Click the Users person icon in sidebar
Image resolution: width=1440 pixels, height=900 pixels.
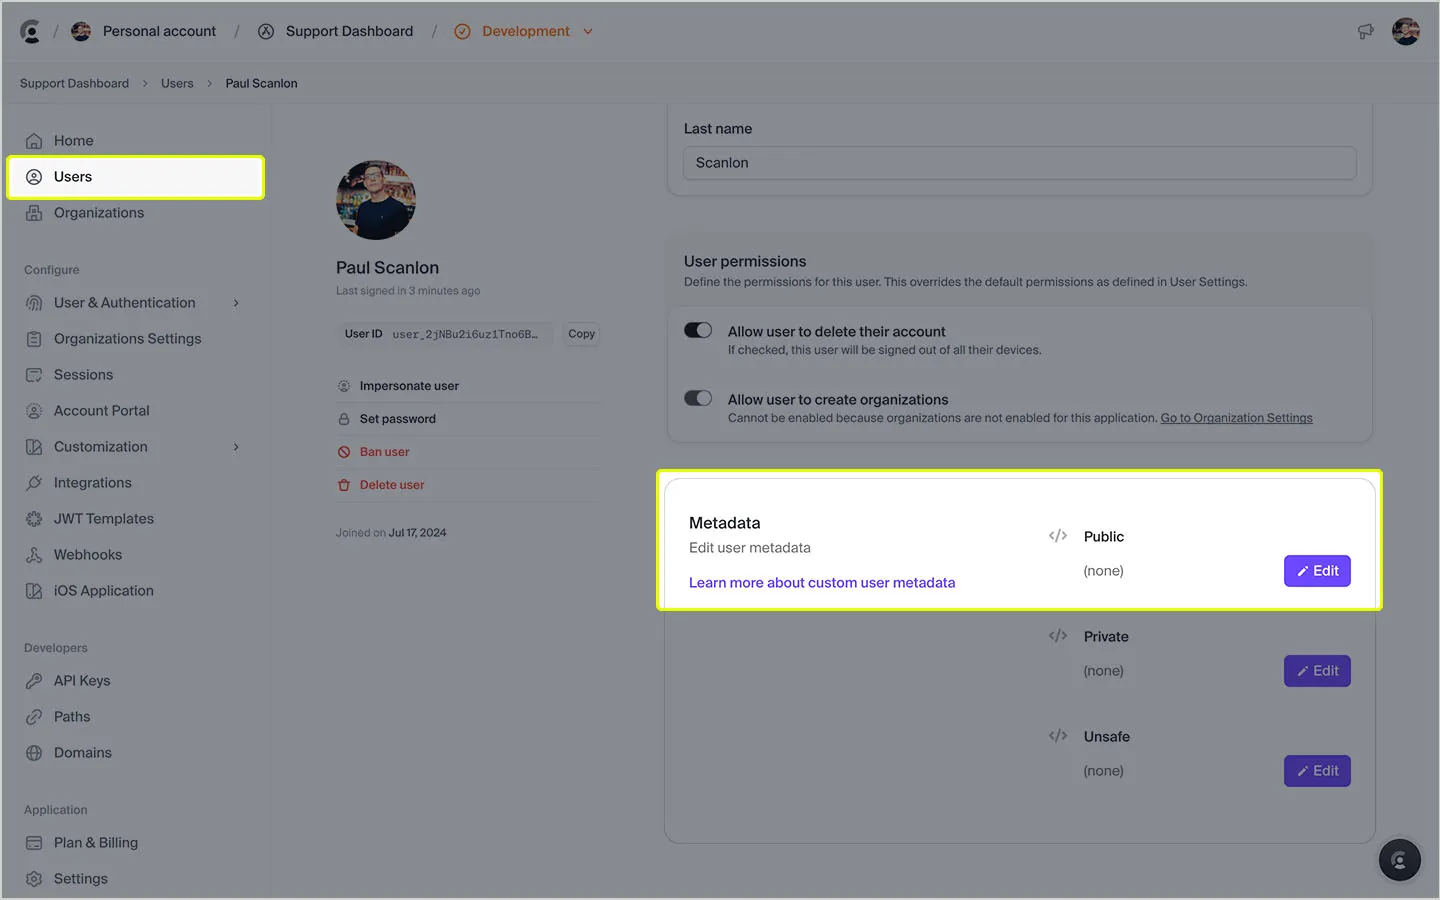click(34, 177)
